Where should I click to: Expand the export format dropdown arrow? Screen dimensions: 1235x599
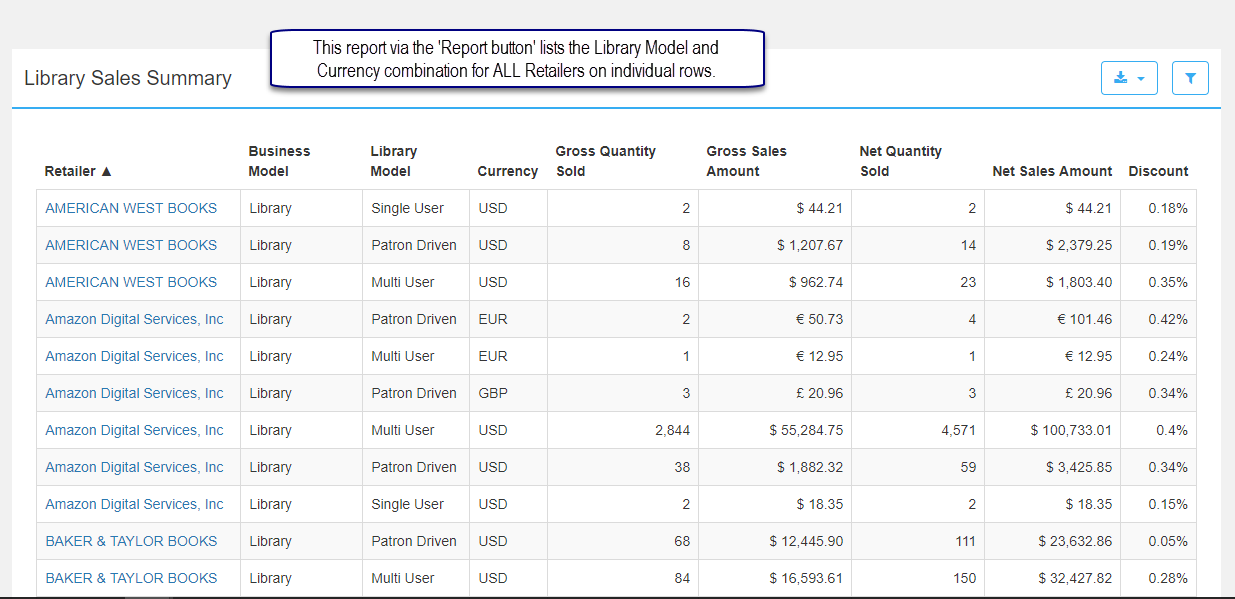point(1142,77)
